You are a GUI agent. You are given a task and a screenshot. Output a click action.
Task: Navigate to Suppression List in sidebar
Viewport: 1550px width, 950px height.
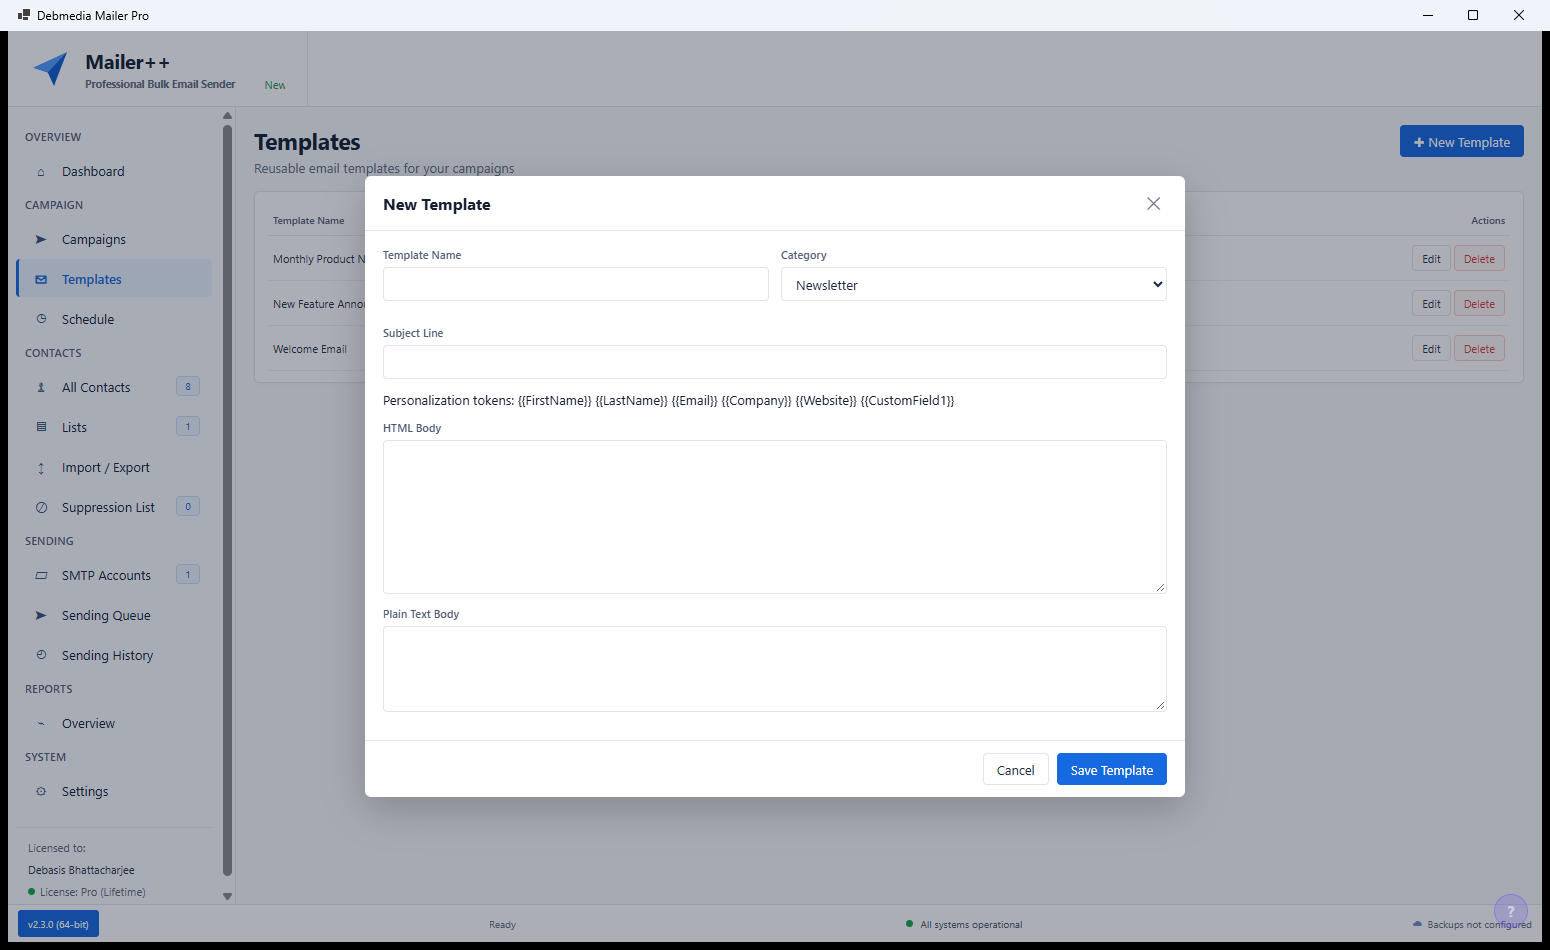[x=114, y=508]
